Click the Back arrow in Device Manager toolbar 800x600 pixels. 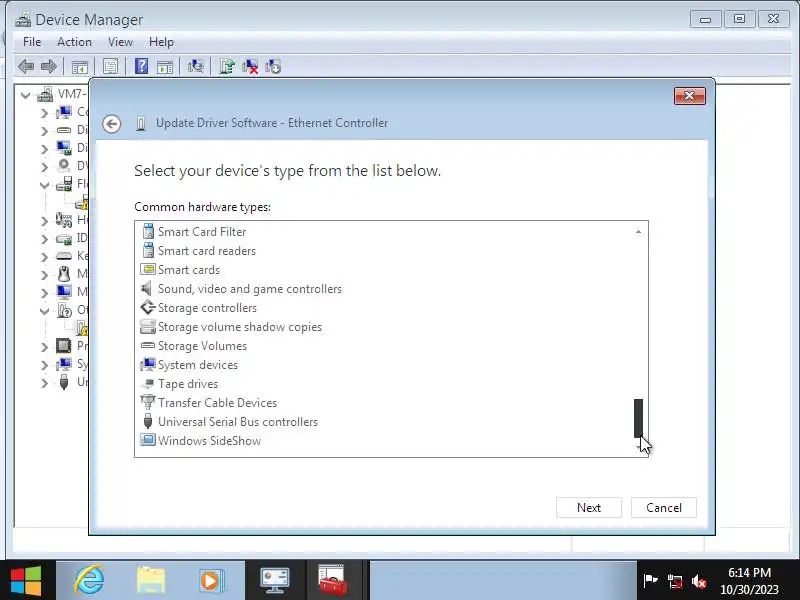pyautogui.click(x=26, y=66)
